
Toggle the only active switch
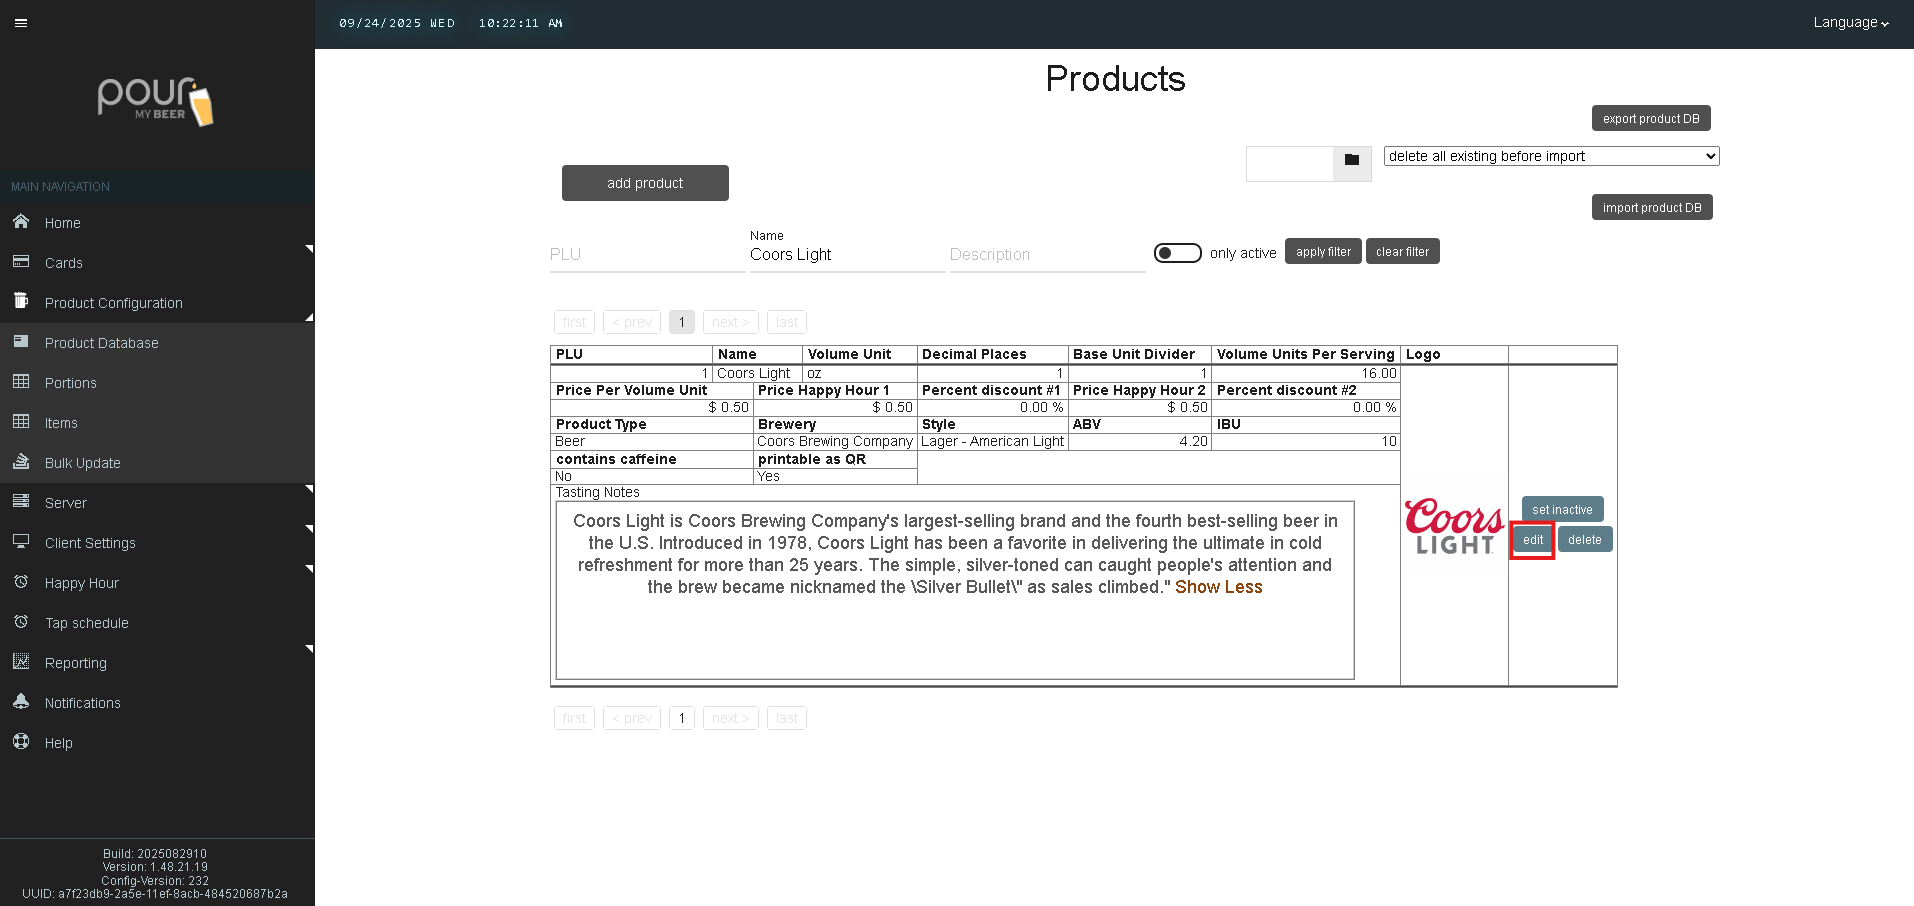point(1177,253)
